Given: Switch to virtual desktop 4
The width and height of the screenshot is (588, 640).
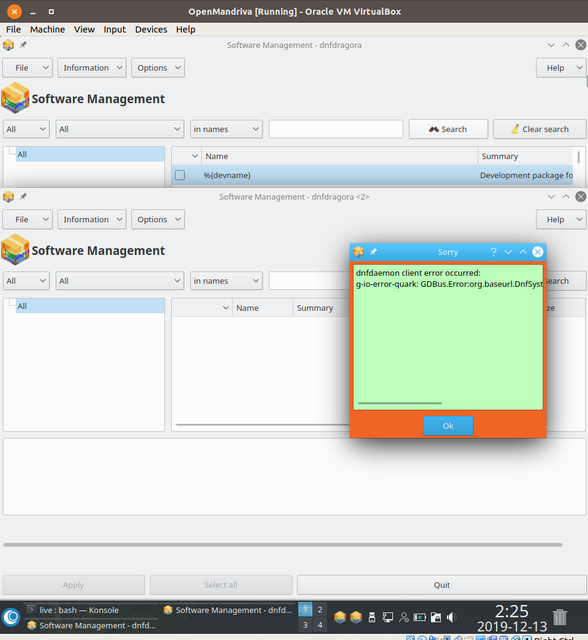Looking at the screenshot, I should pyautogui.click(x=320, y=625).
